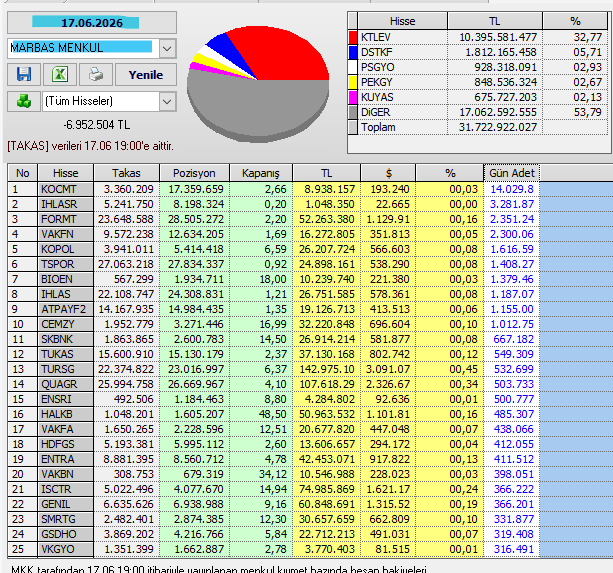Image resolution: width=613 pixels, height=573 pixels.
Task: Select the KOPOL stock cell
Action: coord(66,249)
